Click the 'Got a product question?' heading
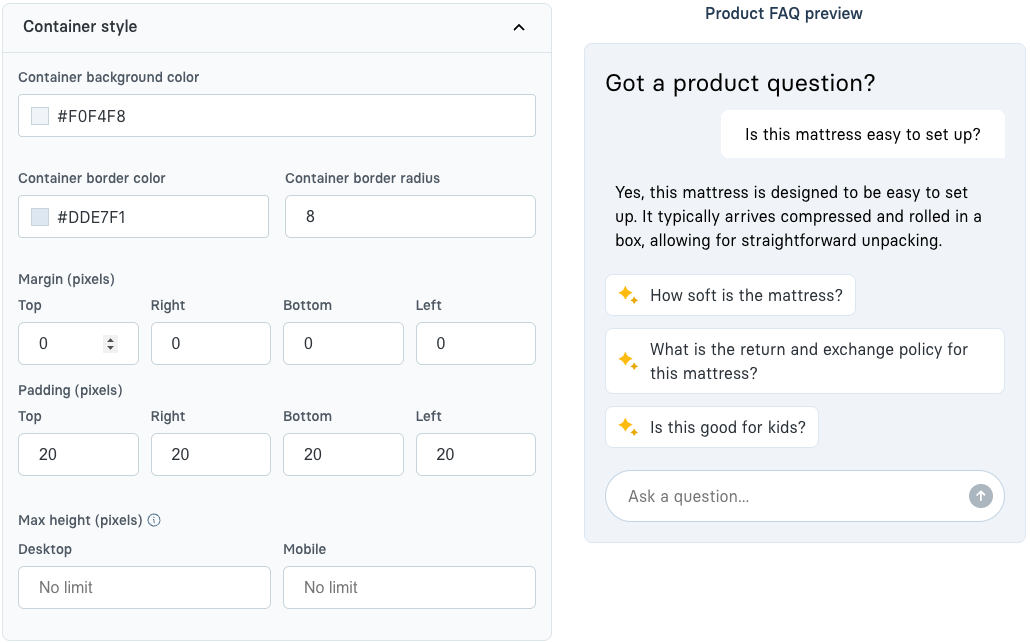 740,83
